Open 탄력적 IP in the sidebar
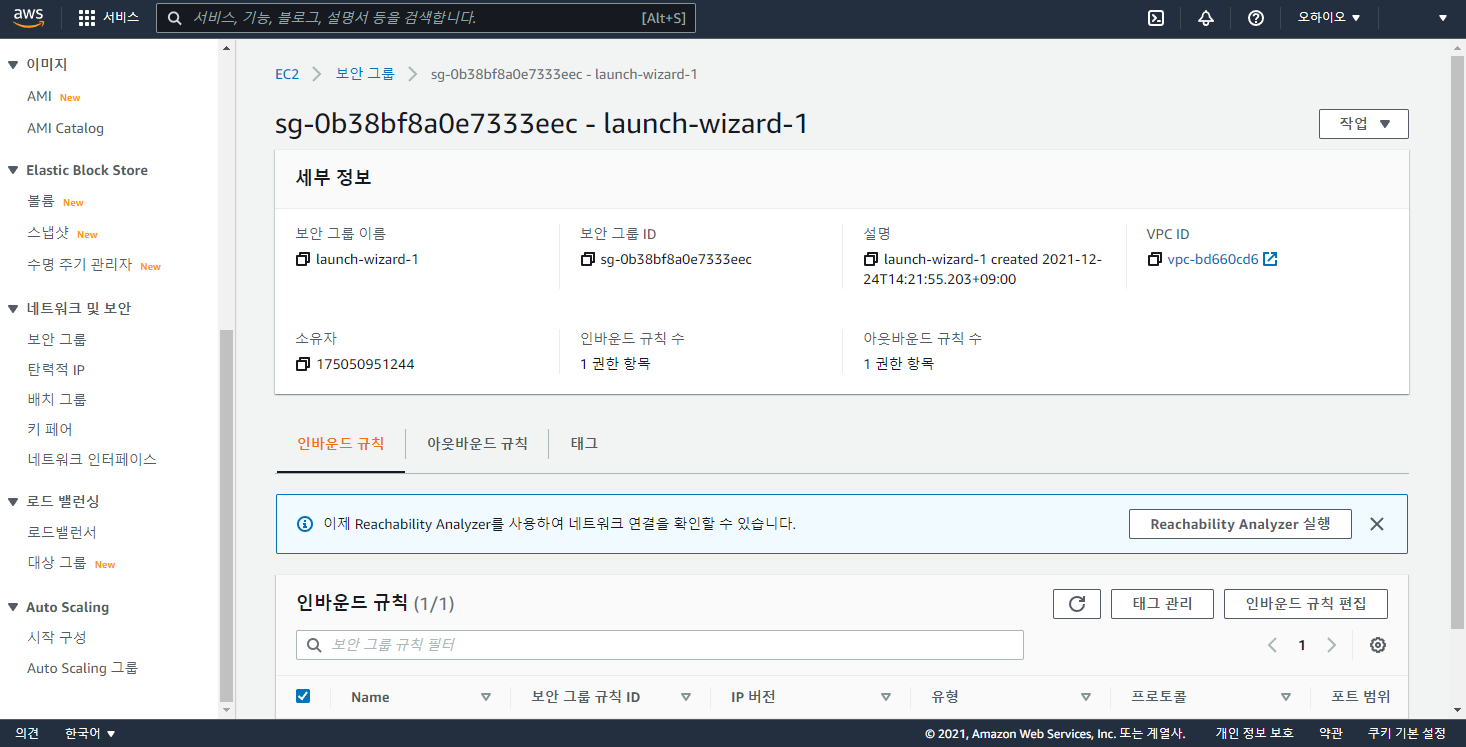Viewport: 1466px width, 747px height. [56, 370]
